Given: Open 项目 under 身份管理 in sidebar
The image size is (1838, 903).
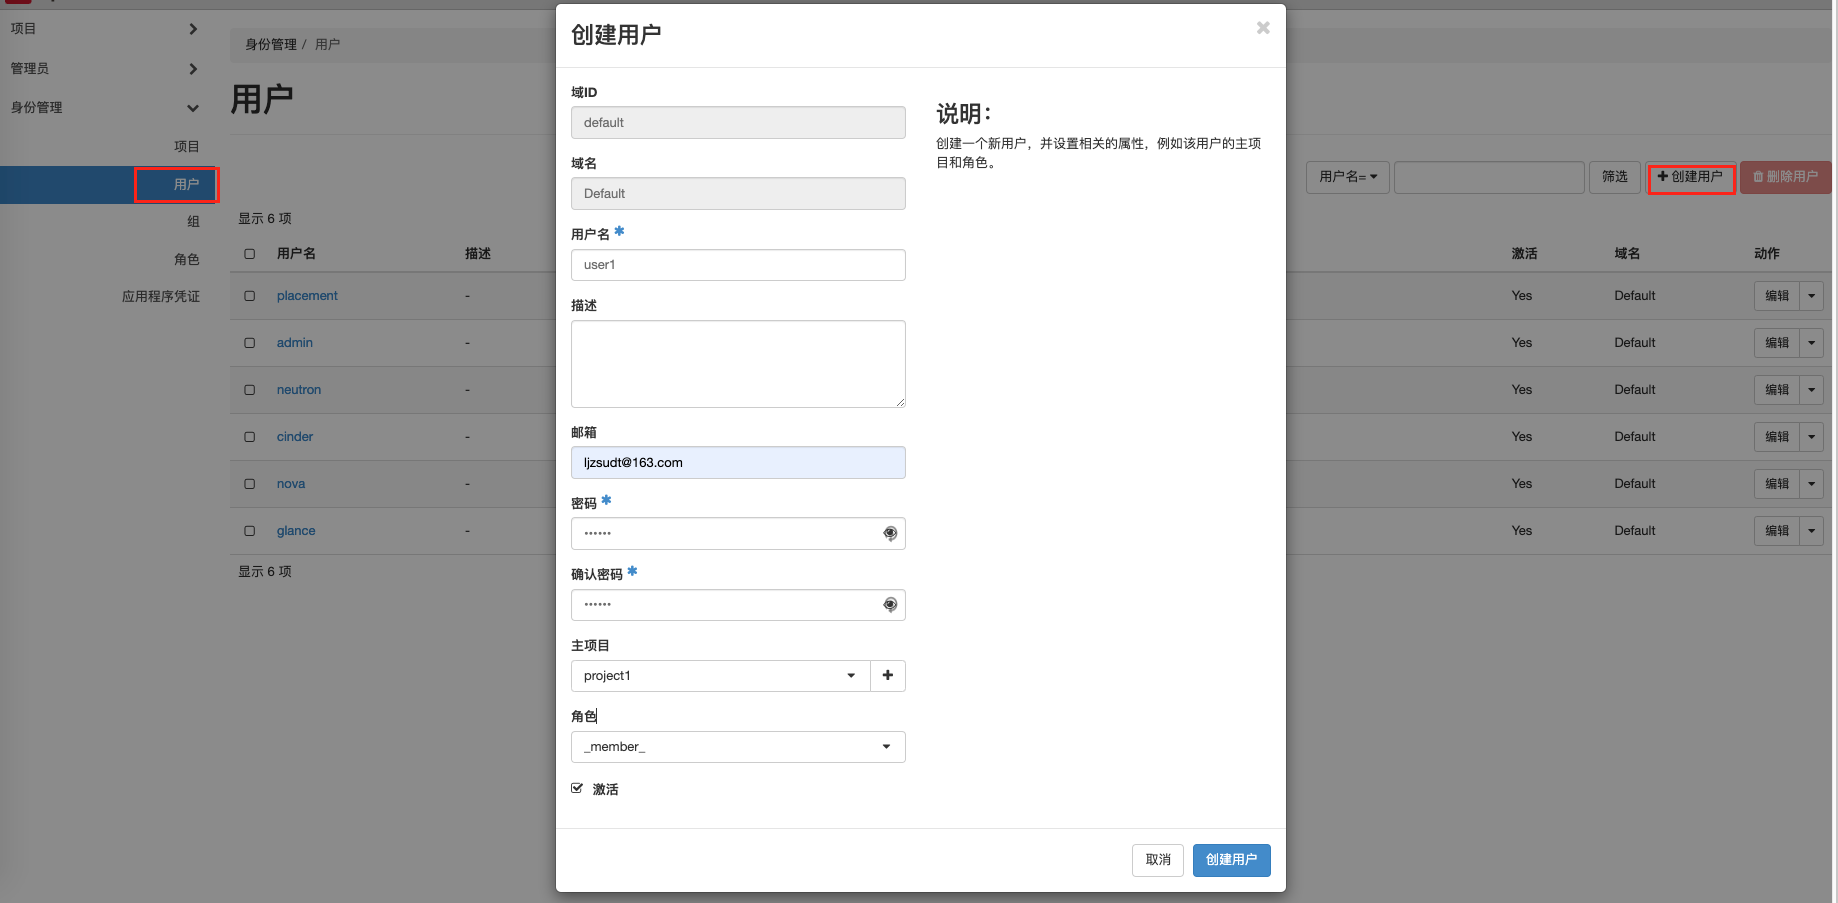Looking at the screenshot, I should click(187, 147).
